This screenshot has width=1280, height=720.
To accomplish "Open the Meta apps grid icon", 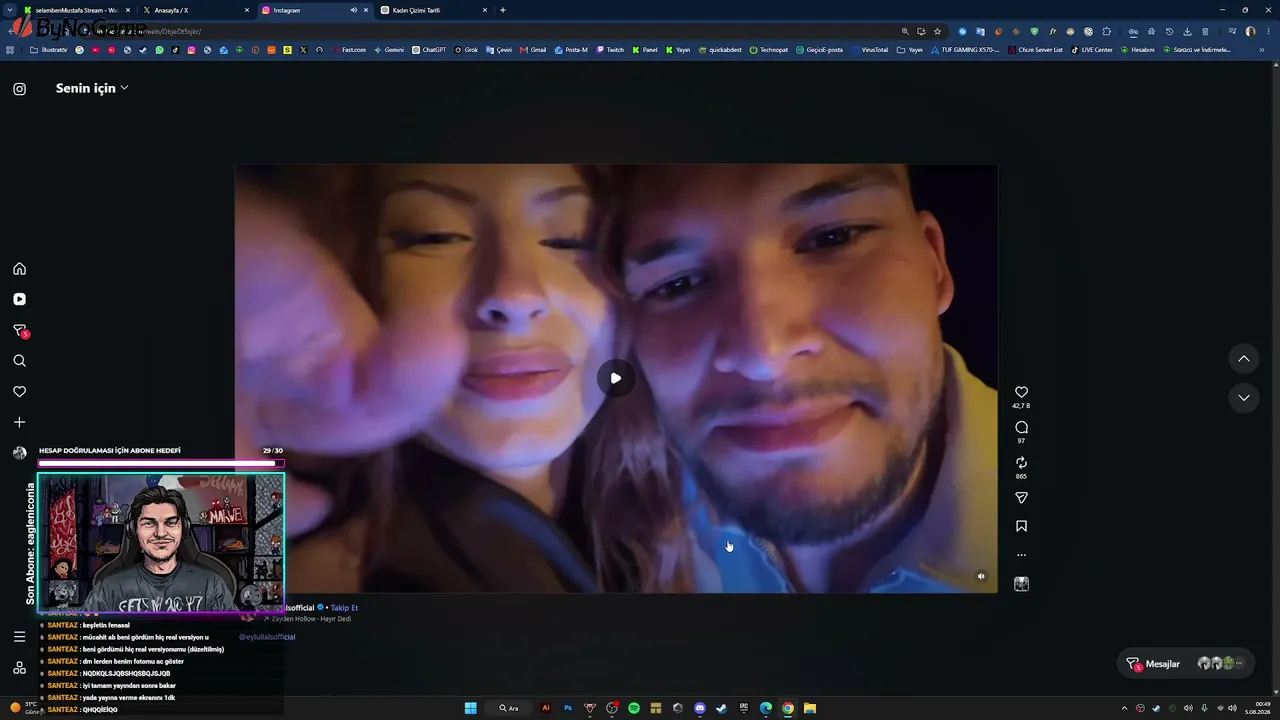I will (19, 668).
